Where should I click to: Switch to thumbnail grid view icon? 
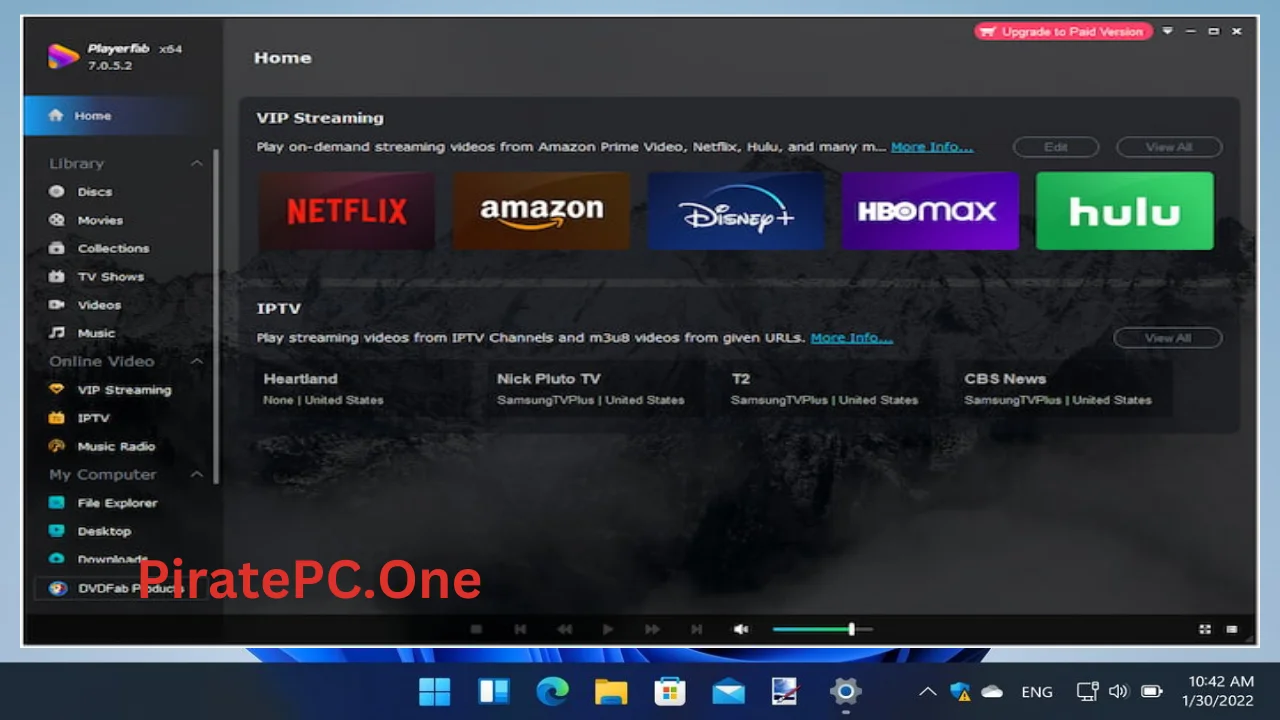1205,629
